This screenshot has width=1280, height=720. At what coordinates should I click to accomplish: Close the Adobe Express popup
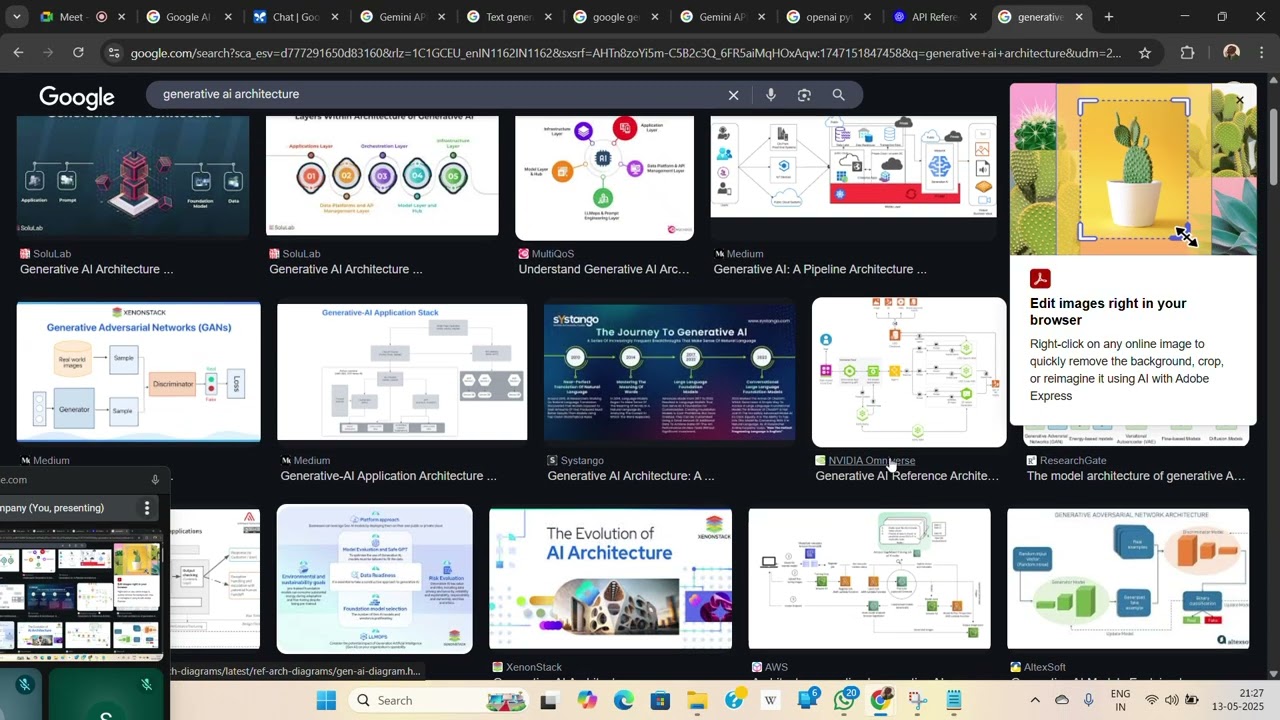[1240, 100]
